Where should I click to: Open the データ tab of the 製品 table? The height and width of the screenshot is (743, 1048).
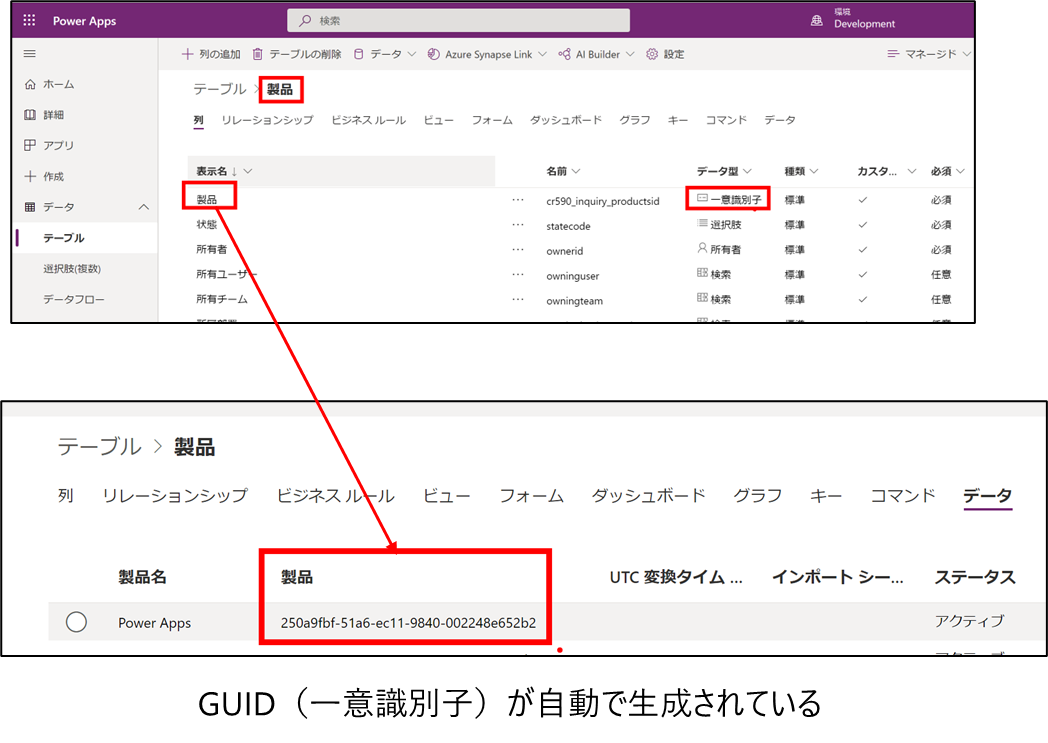tap(988, 495)
